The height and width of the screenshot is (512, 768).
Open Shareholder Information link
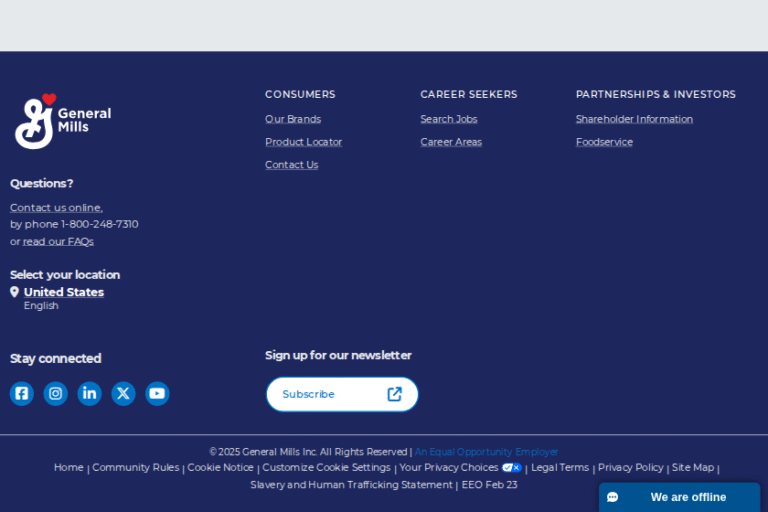pyautogui.click(x=634, y=119)
